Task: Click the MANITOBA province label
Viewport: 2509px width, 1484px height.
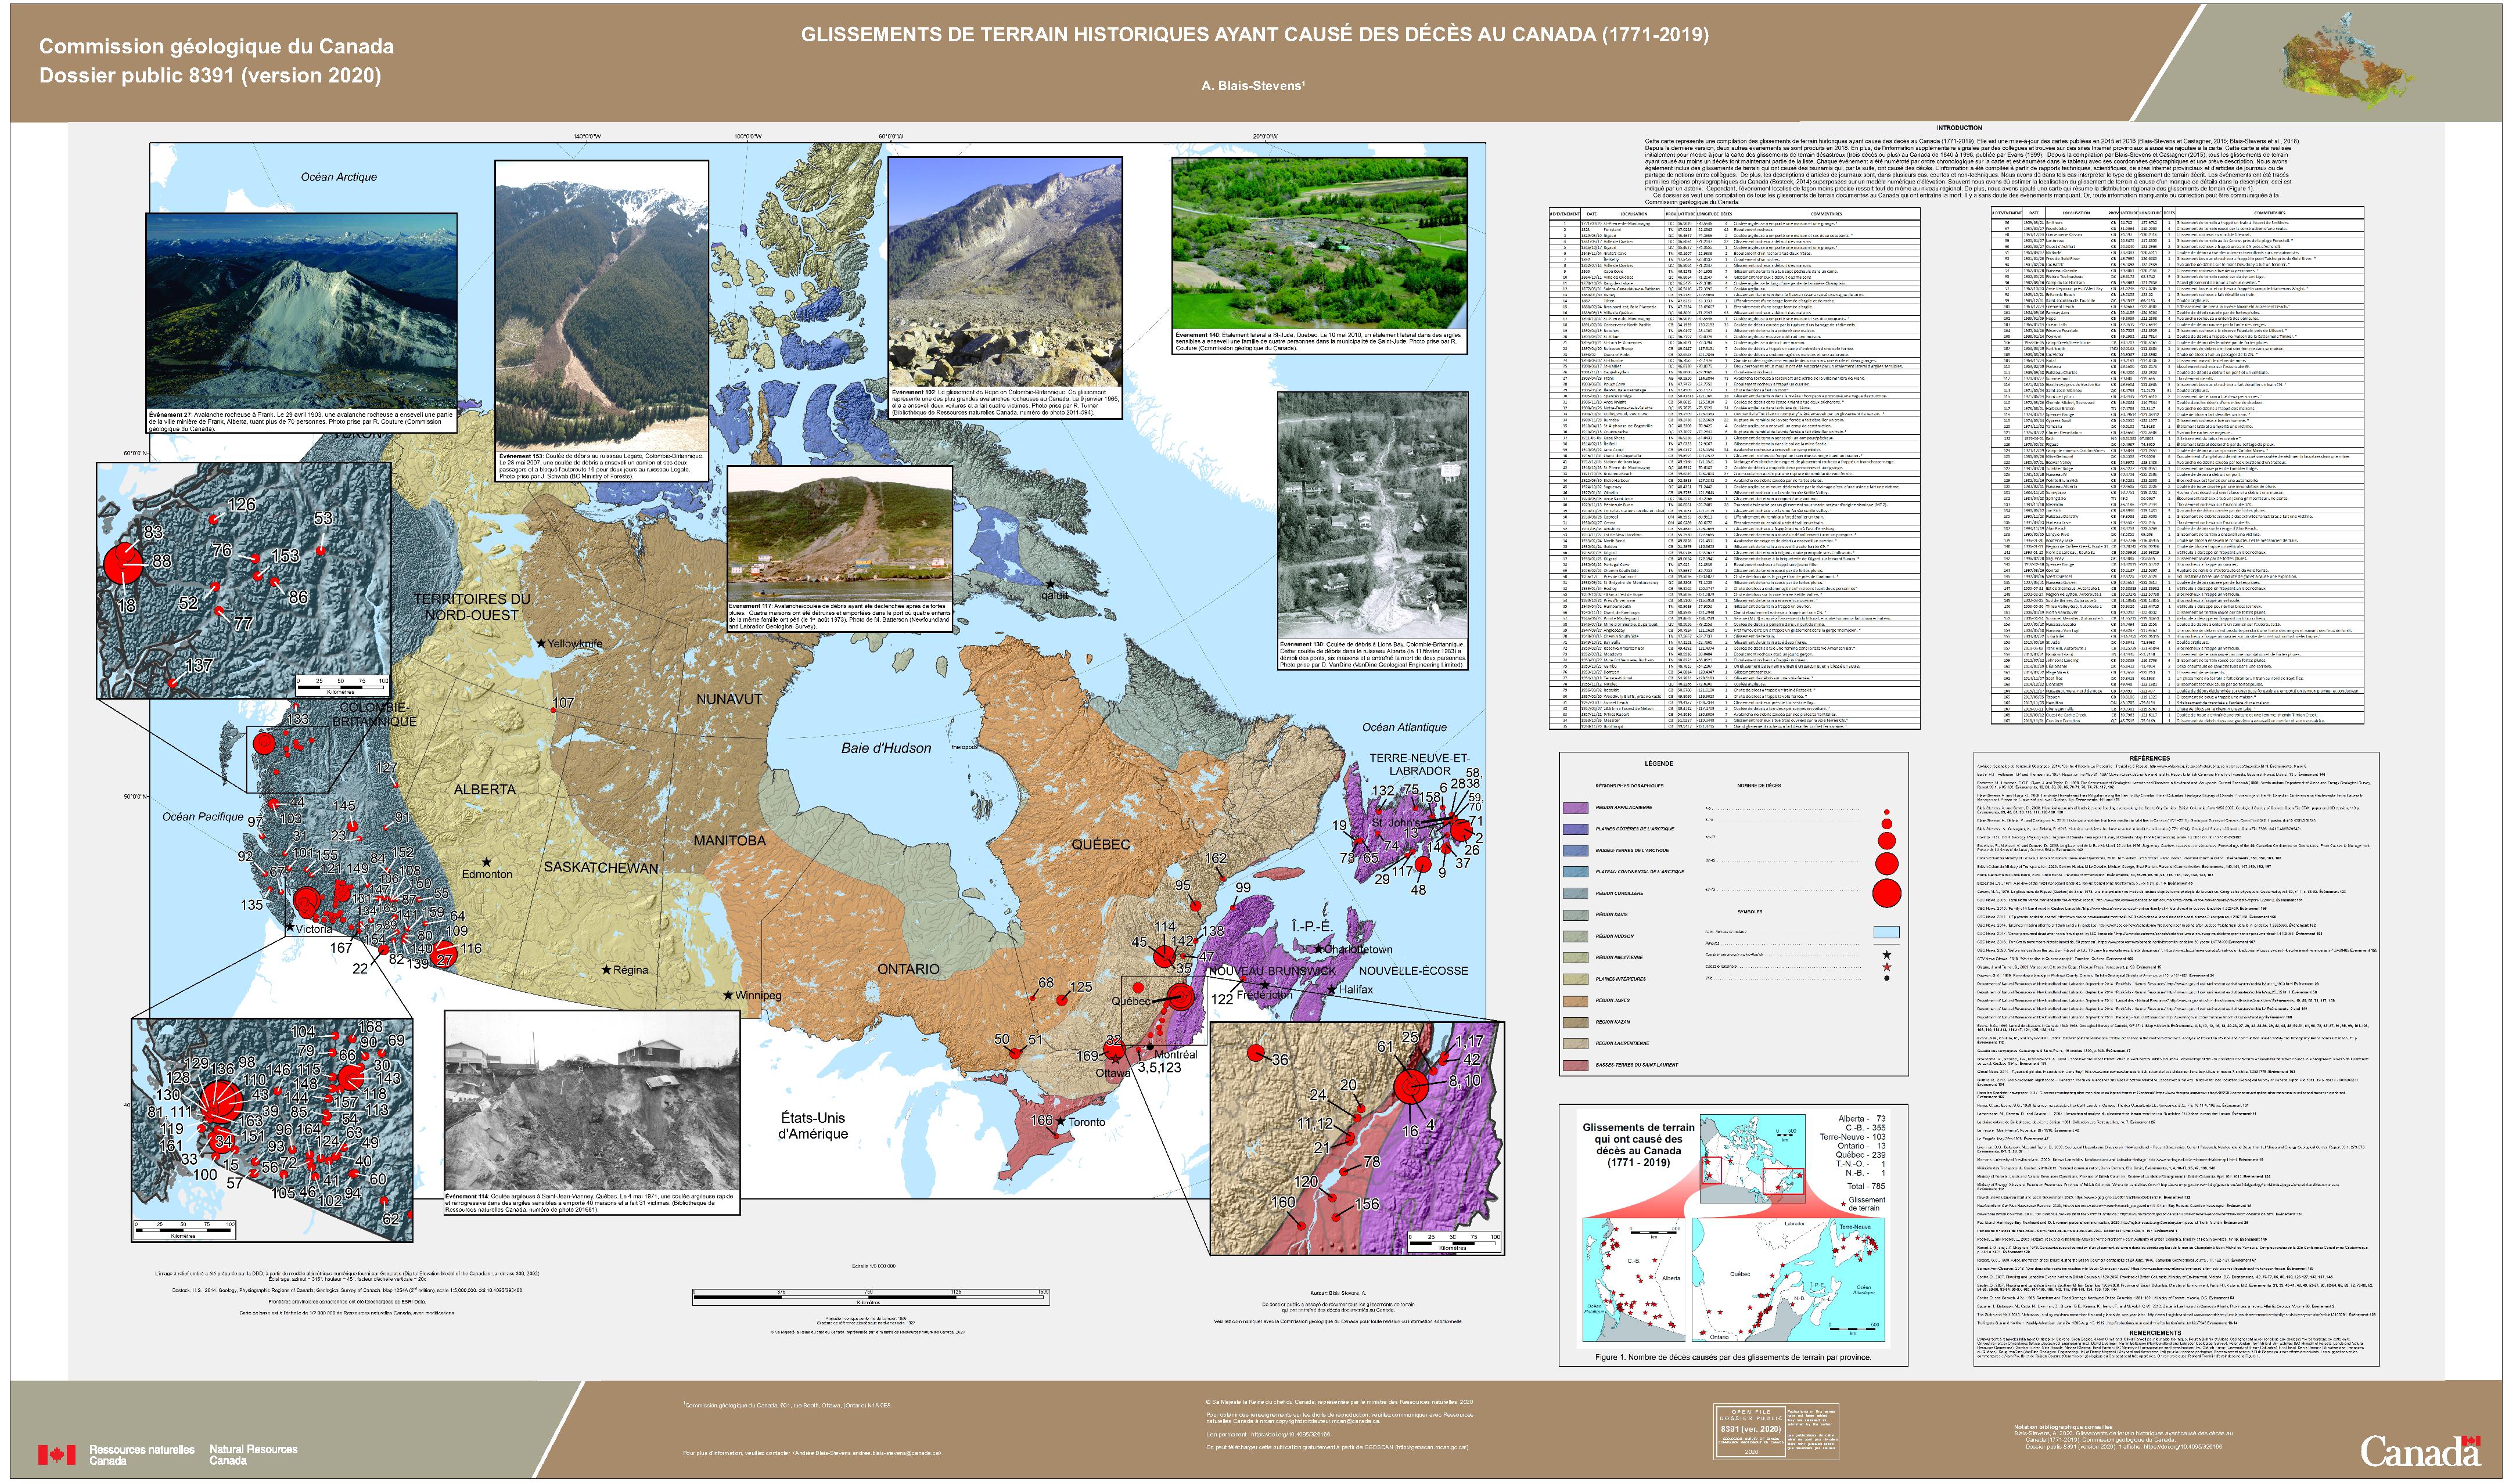Action: [730, 841]
